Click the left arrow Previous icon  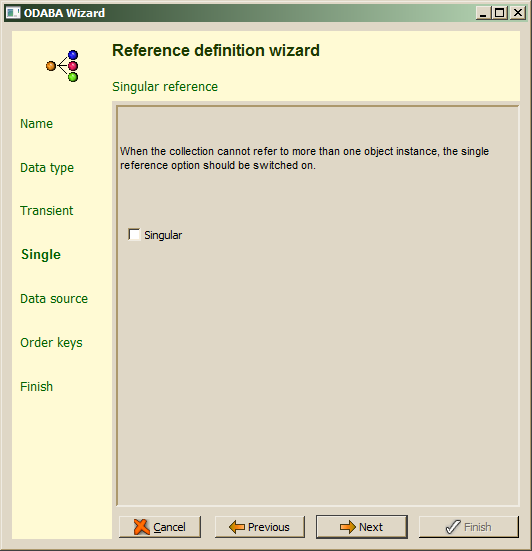pos(237,527)
